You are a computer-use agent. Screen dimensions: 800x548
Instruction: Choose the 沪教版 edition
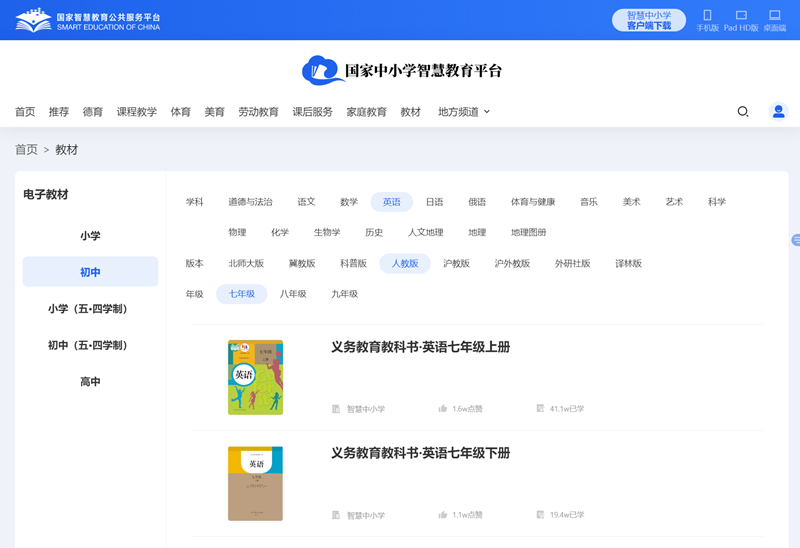[456, 264]
